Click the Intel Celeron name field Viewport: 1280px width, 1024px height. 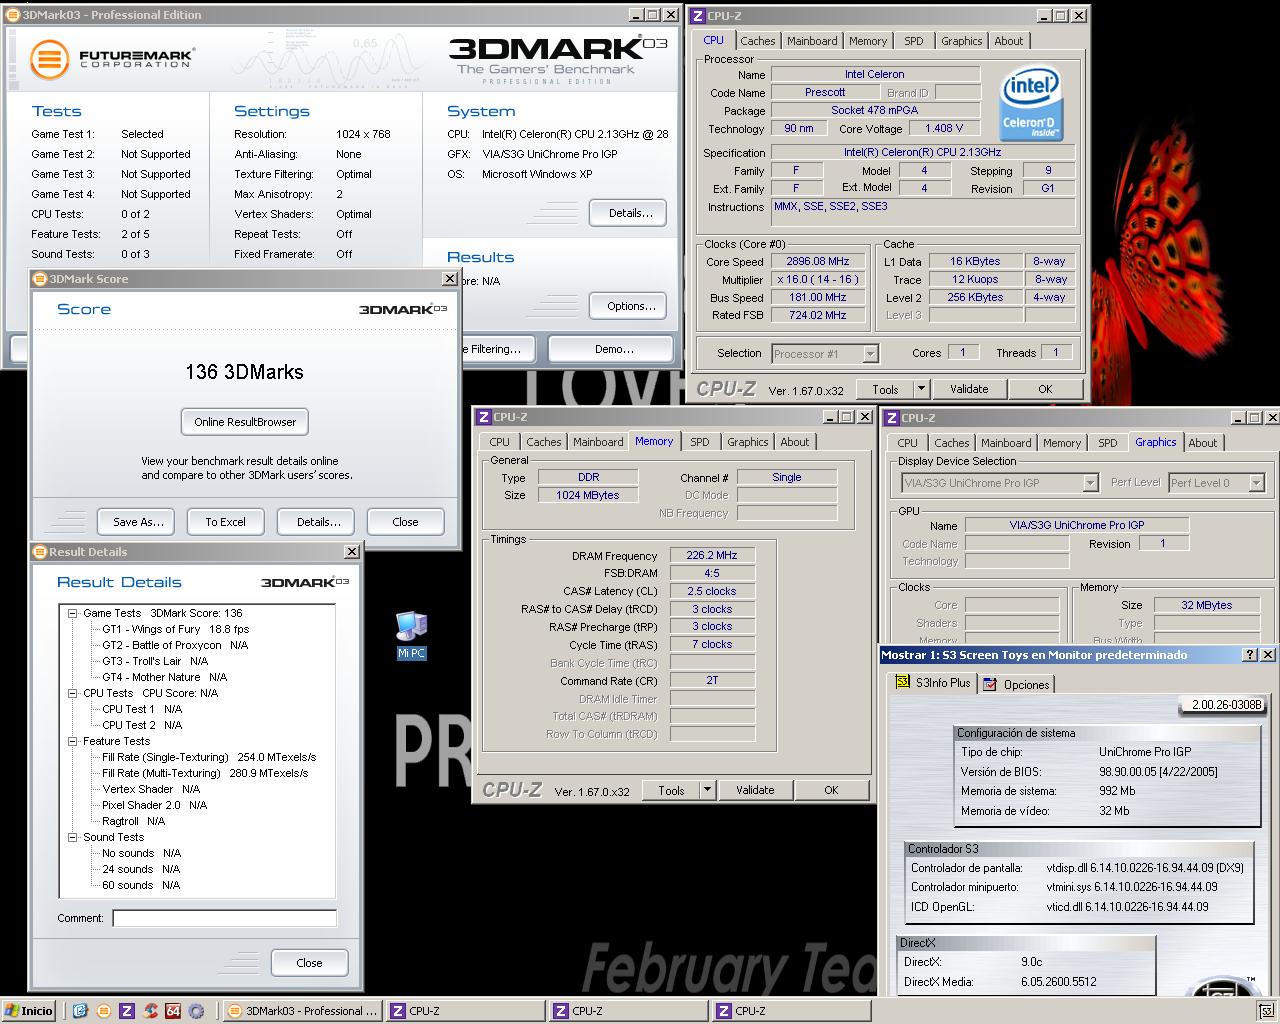point(875,74)
